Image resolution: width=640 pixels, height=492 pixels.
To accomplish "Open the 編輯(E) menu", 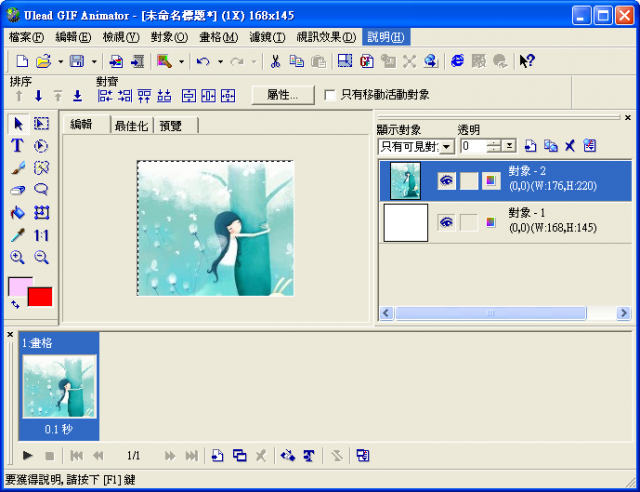I will 73,37.
